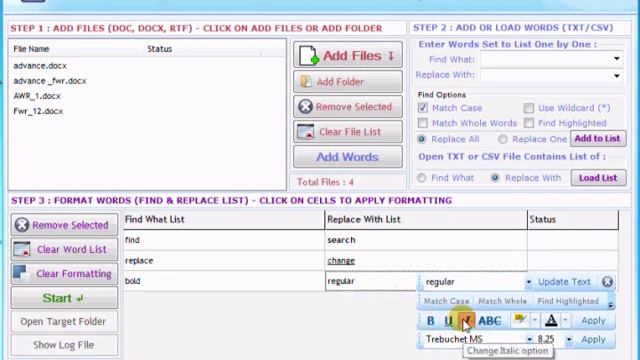Click the Load List button
The height and width of the screenshot is (360, 640).
point(598,178)
